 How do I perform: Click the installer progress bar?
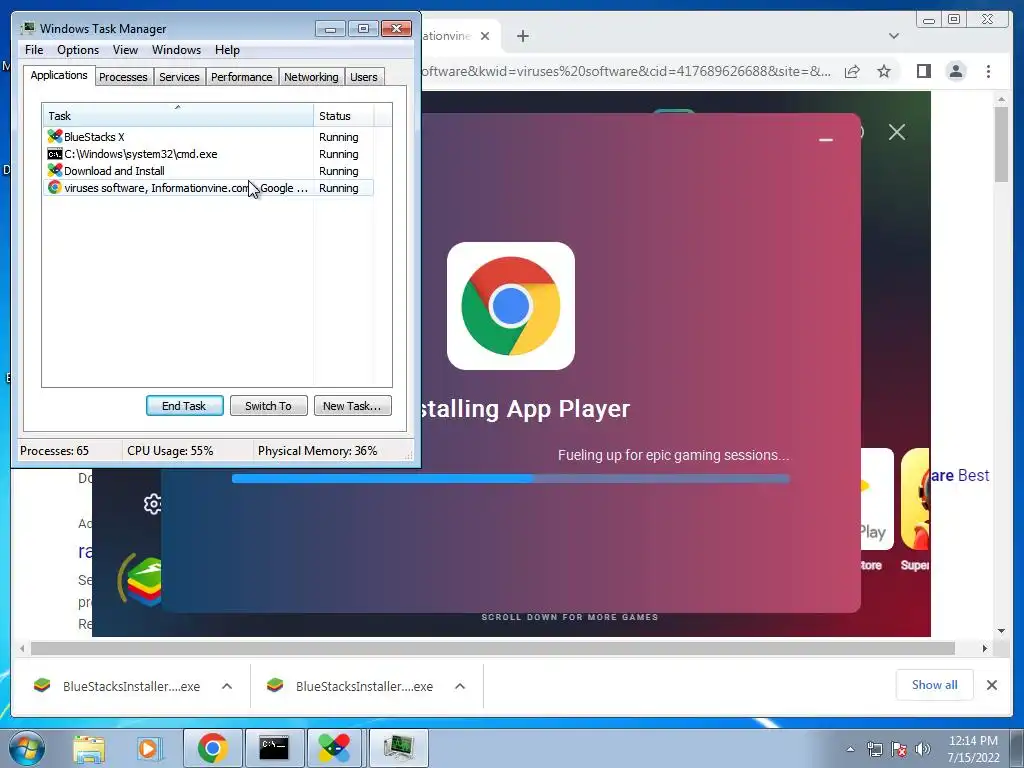click(x=511, y=479)
